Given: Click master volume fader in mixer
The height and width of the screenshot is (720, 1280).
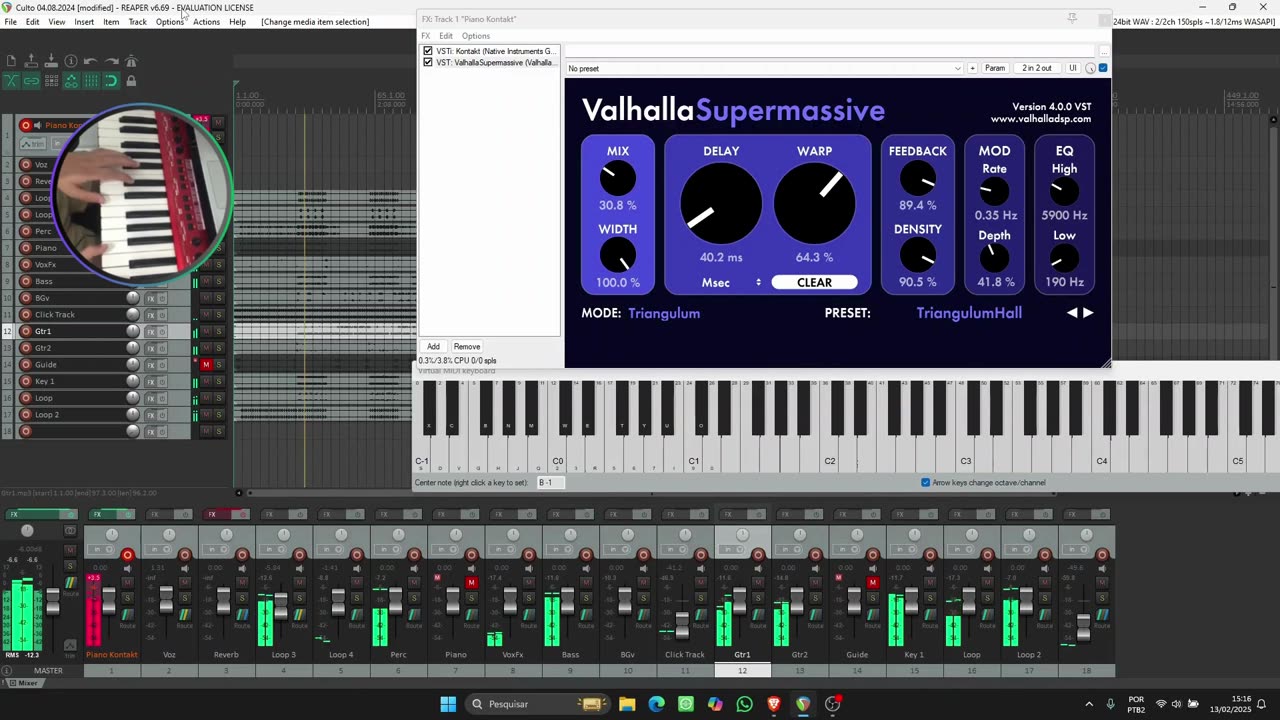Looking at the screenshot, I should (x=53, y=601).
